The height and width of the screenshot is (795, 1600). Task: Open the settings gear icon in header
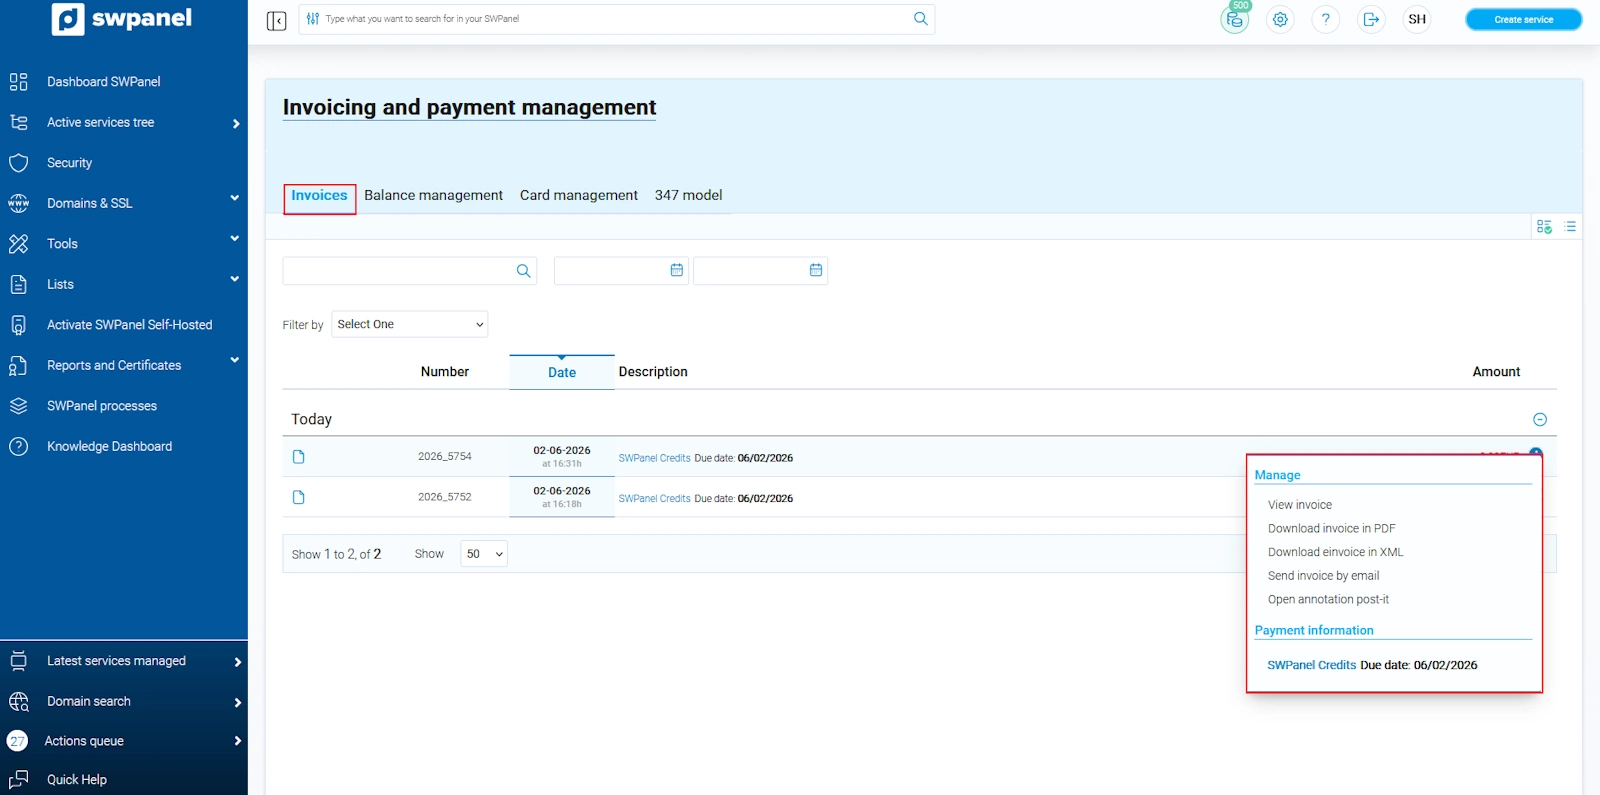1280,20
